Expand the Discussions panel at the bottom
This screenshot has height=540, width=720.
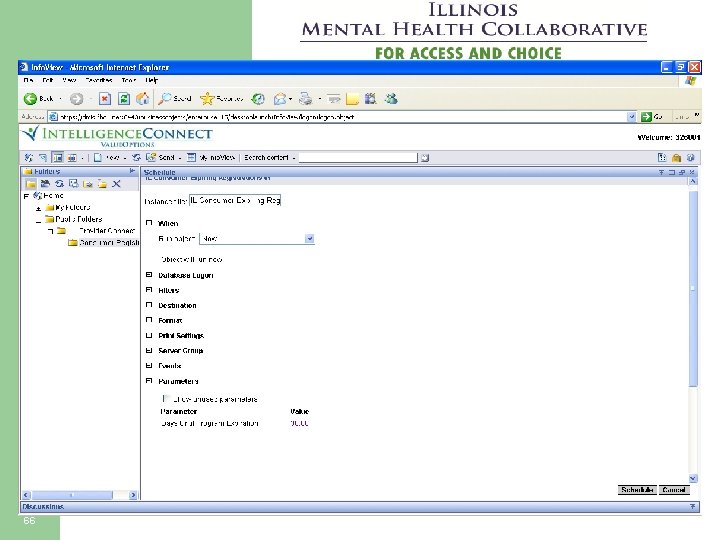tap(692, 506)
